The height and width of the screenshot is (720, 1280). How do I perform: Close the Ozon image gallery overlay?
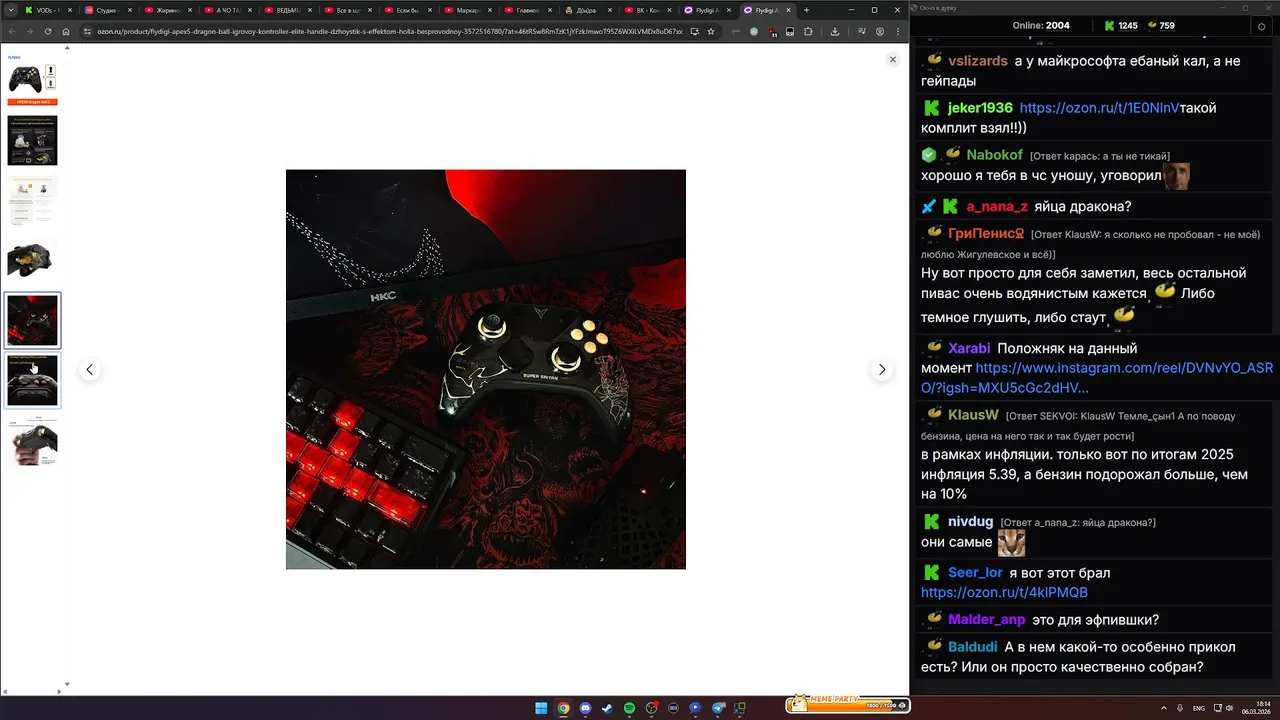coord(893,60)
